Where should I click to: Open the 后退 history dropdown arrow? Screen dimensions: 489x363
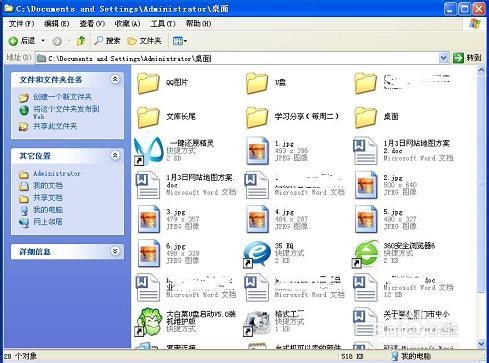[x=43, y=41]
